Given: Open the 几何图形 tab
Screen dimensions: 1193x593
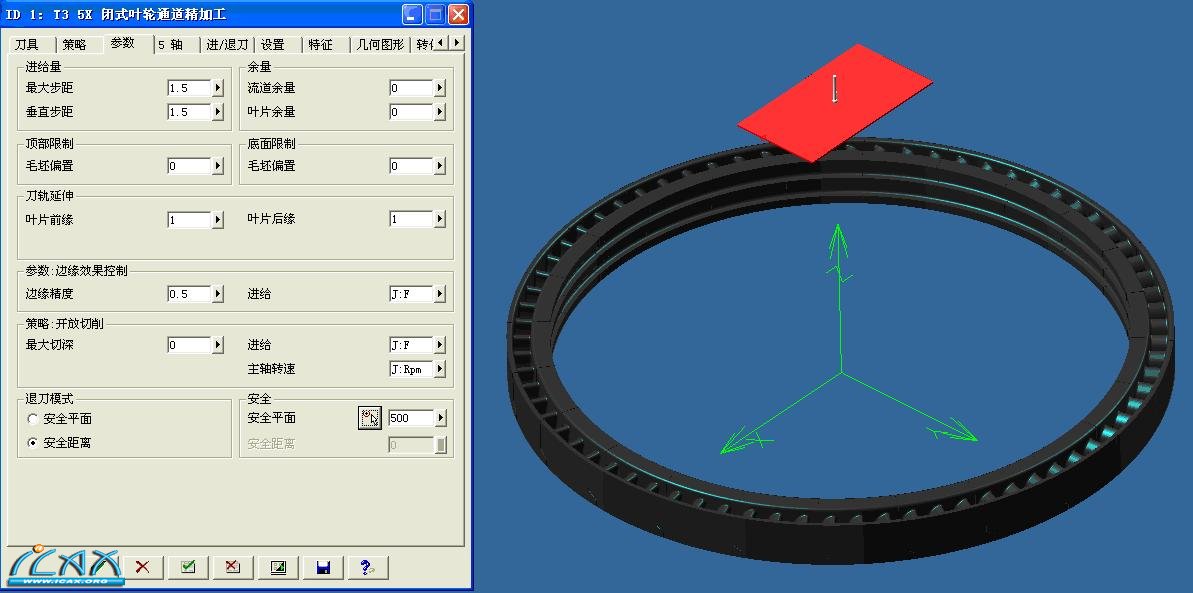Looking at the screenshot, I should tap(380, 45).
